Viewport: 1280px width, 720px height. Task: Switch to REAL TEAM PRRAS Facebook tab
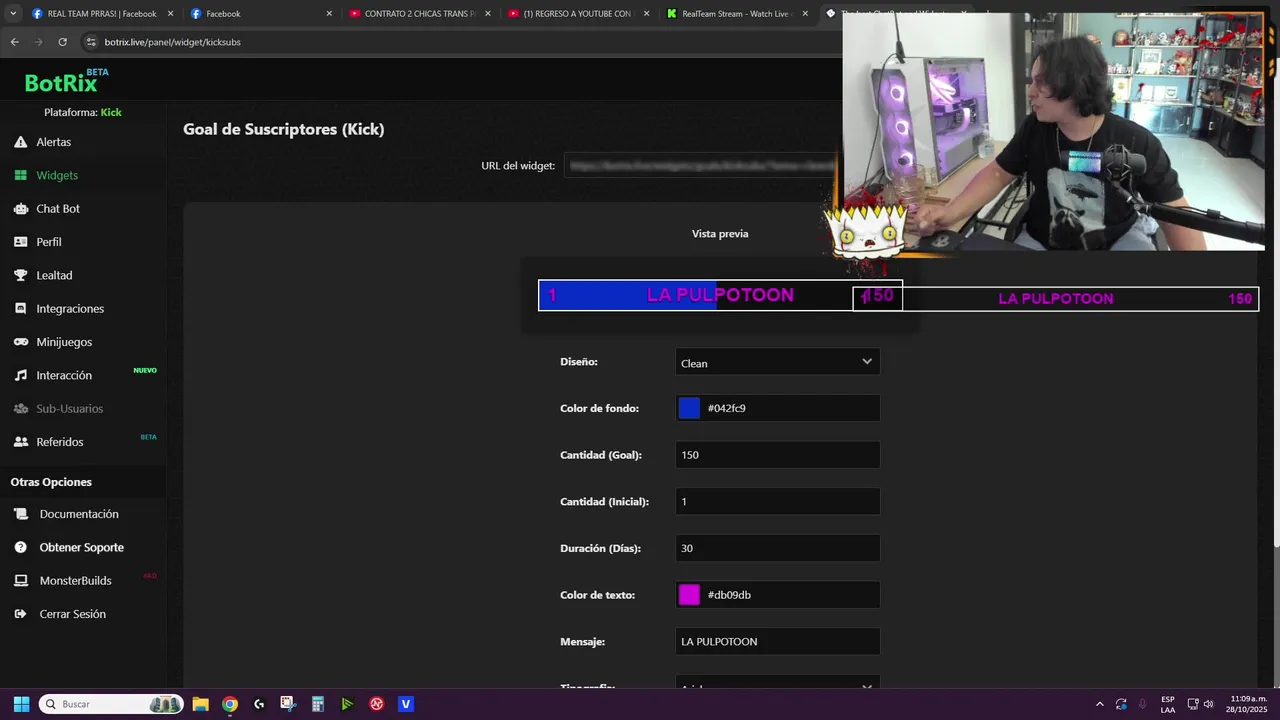click(x=101, y=14)
